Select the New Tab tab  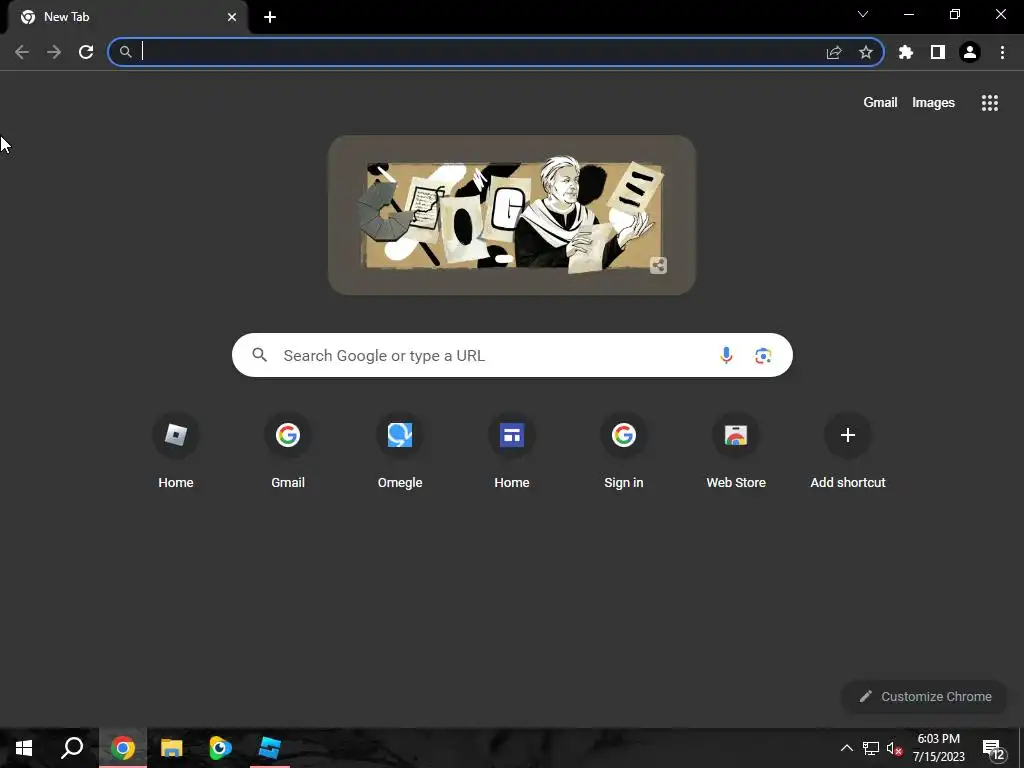click(127, 17)
